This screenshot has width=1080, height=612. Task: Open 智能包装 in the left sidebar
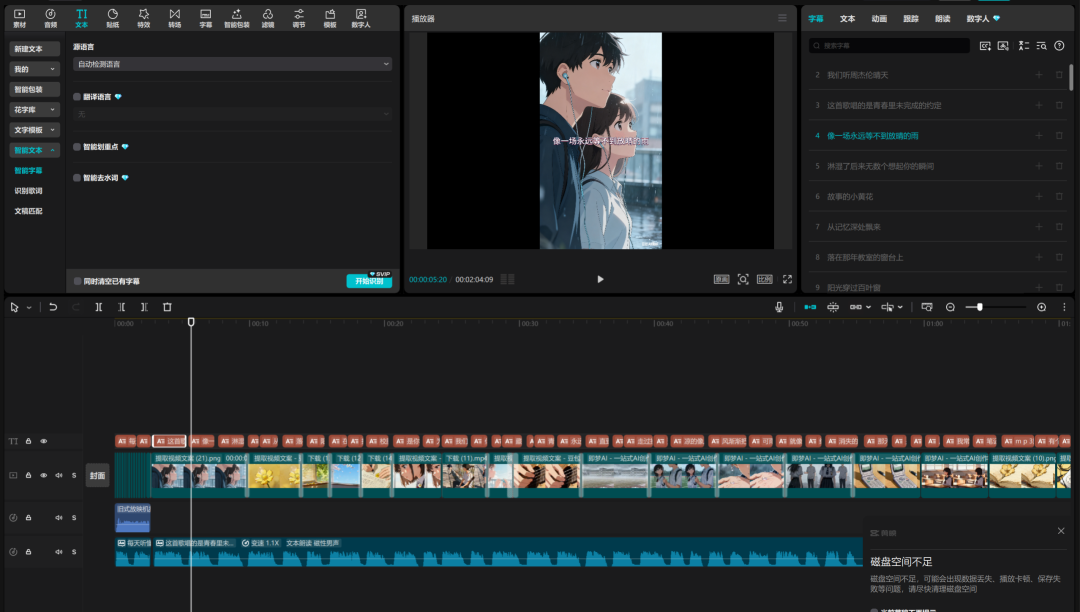34,89
